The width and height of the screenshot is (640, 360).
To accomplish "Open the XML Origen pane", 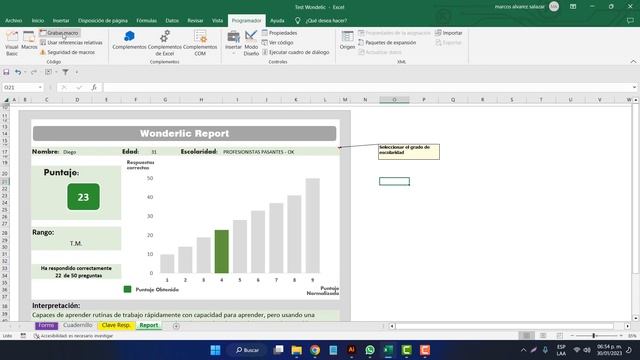I will [x=347, y=40].
